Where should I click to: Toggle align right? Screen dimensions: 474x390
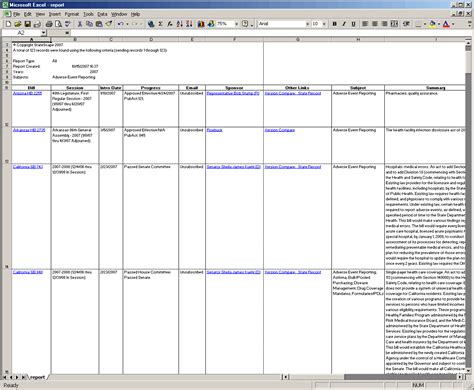click(384, 24)
